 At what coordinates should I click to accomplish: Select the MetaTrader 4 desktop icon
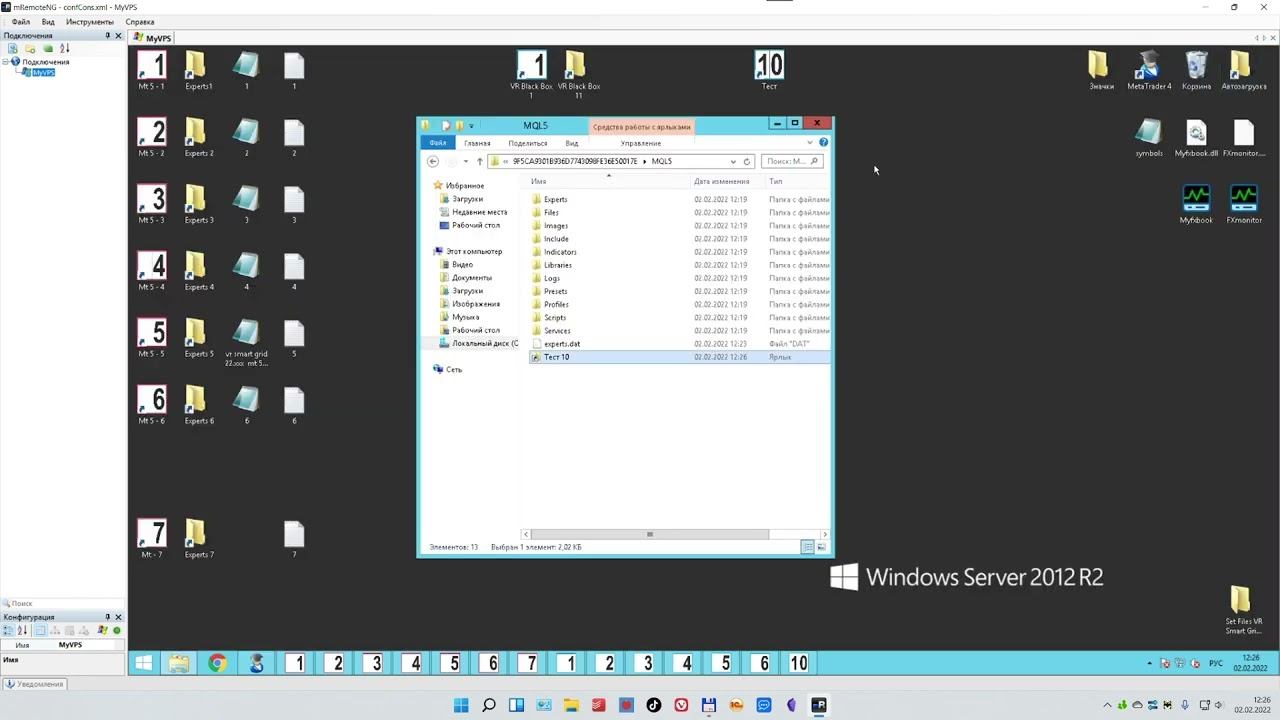pyautogui.click(x=1149, y=70)
